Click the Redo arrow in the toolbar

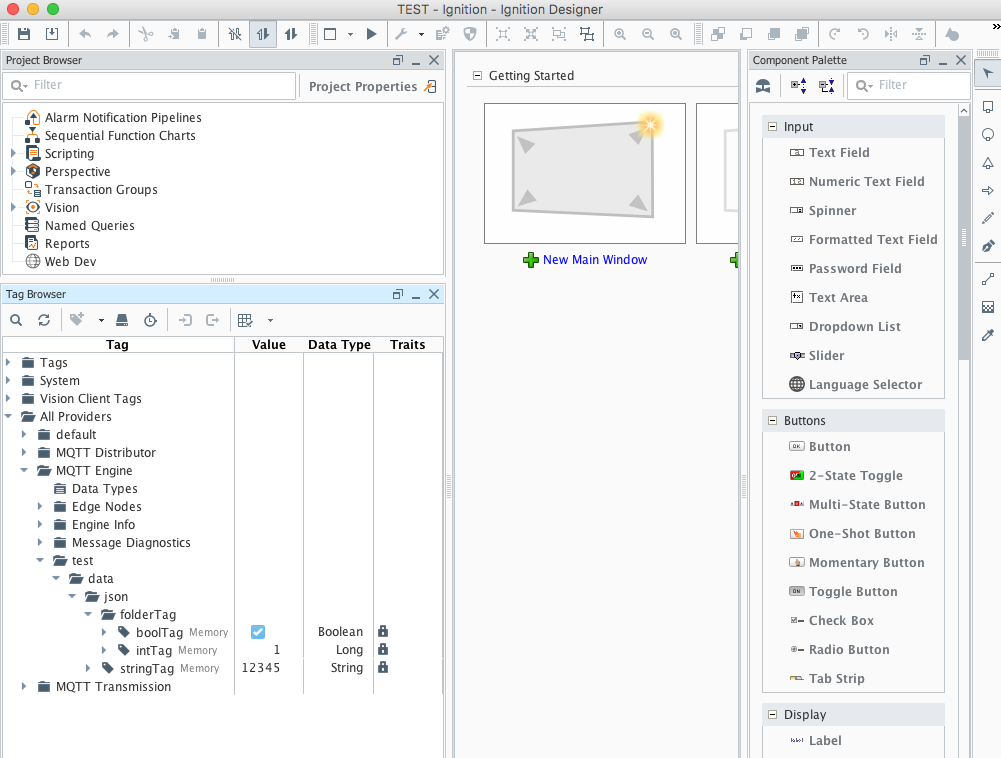tap(112, 34)
